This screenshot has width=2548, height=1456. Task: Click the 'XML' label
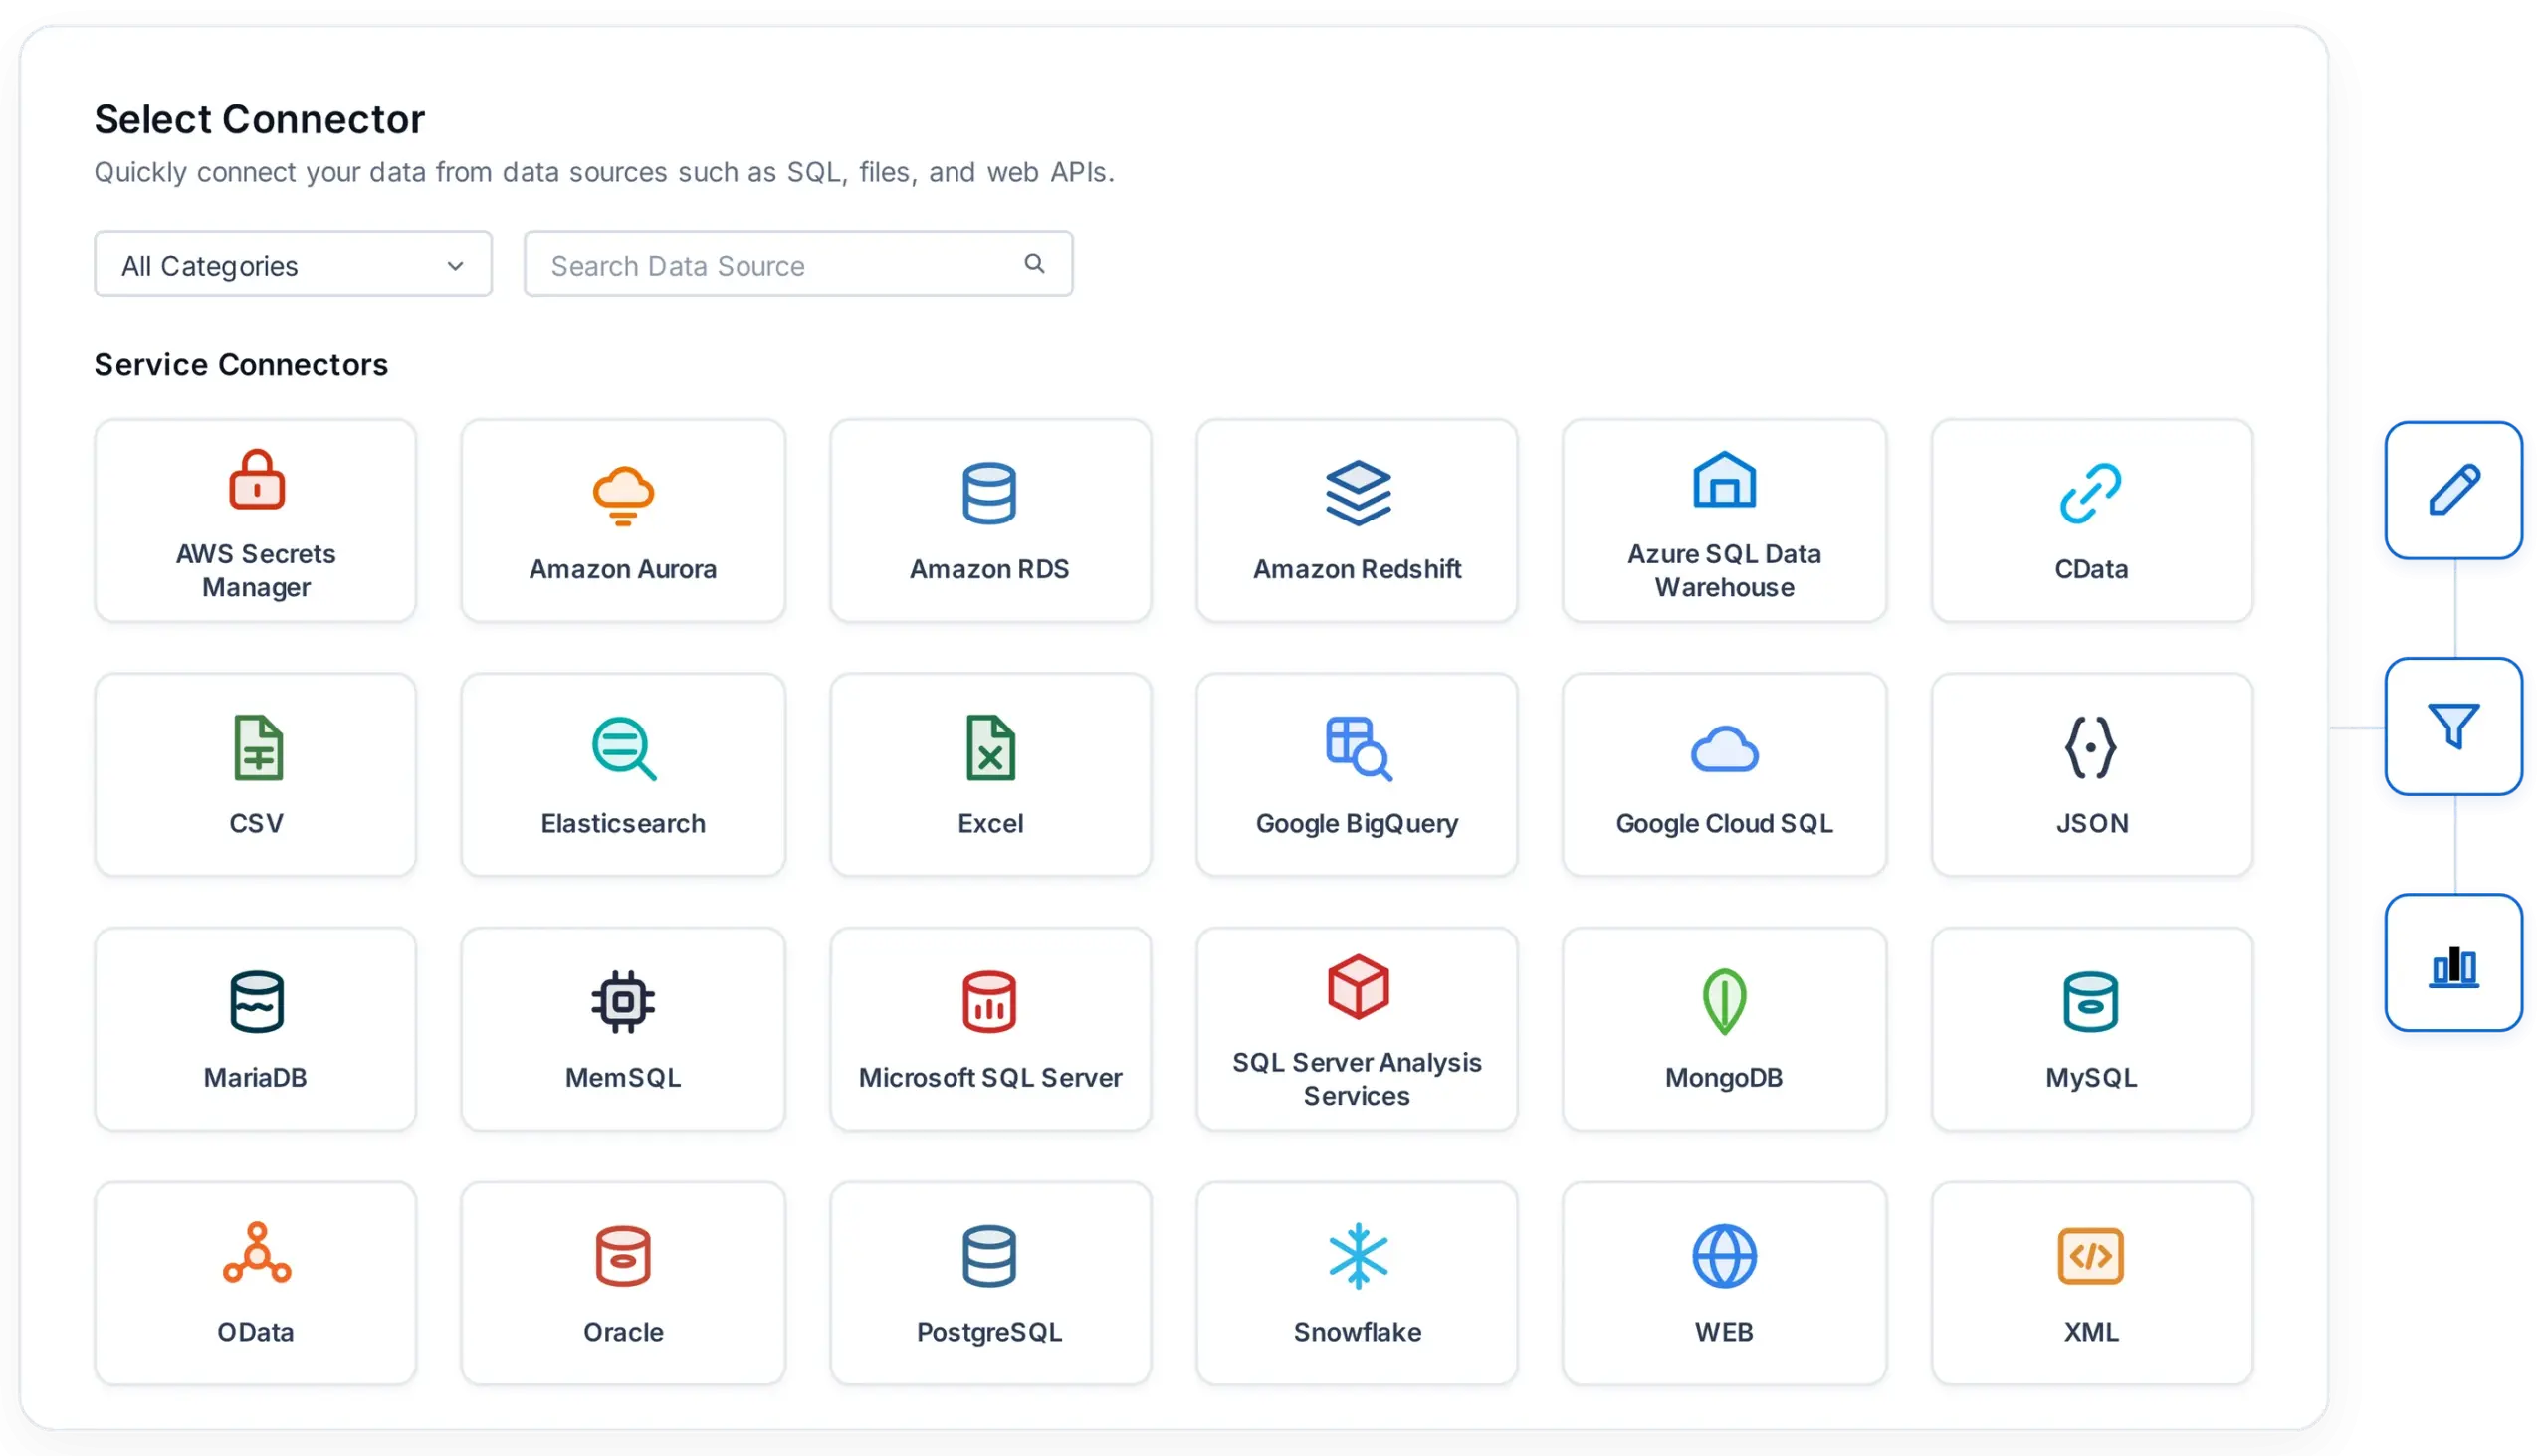point(2091,1331)
